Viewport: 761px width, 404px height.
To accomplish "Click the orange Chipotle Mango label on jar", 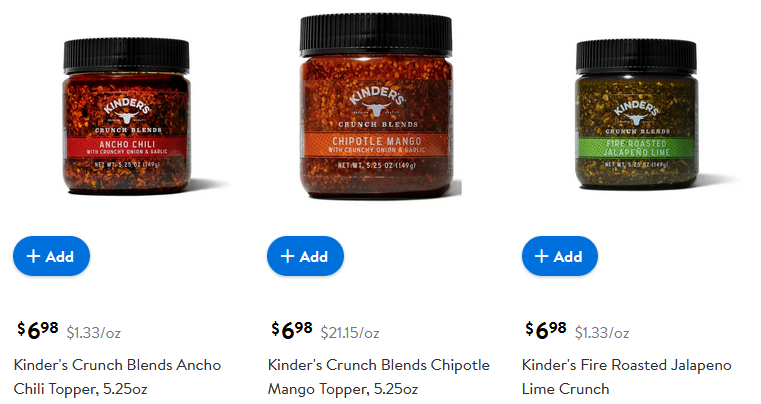I will tap(376, 144).
